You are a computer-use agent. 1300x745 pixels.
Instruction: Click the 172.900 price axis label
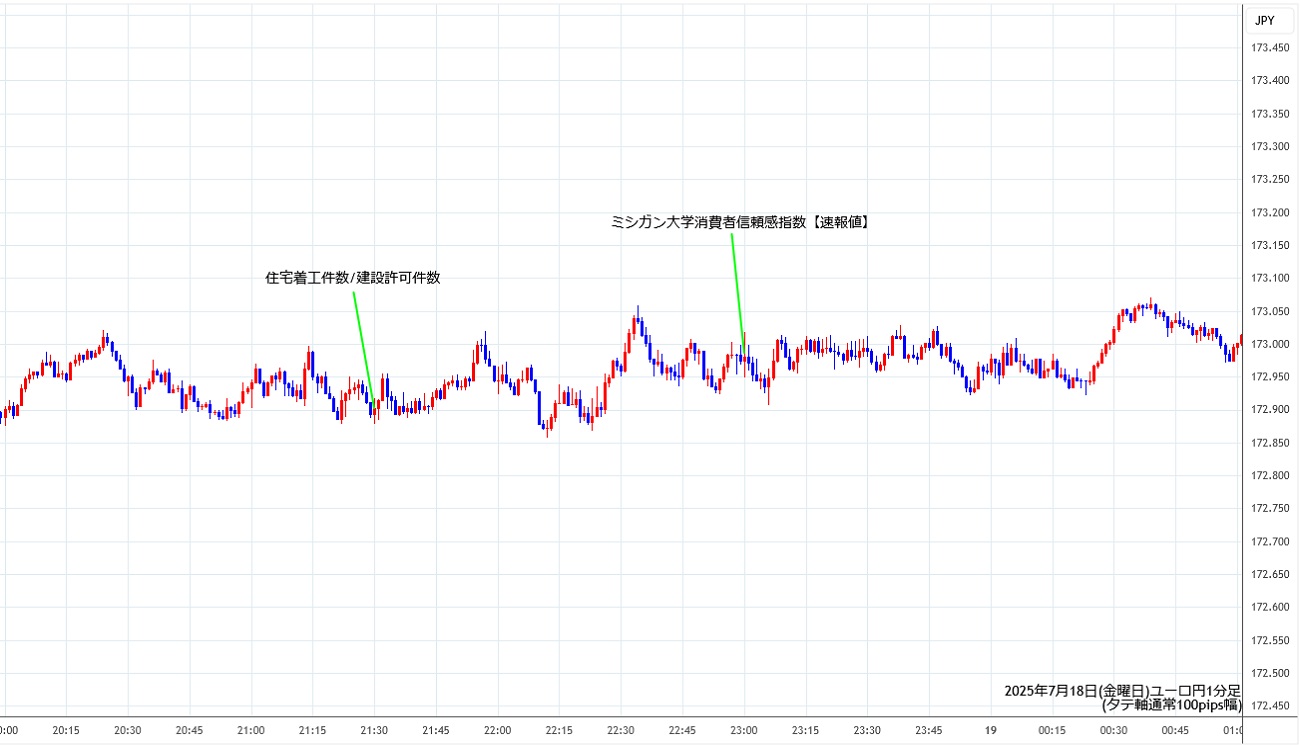[x=1269, y=410]
